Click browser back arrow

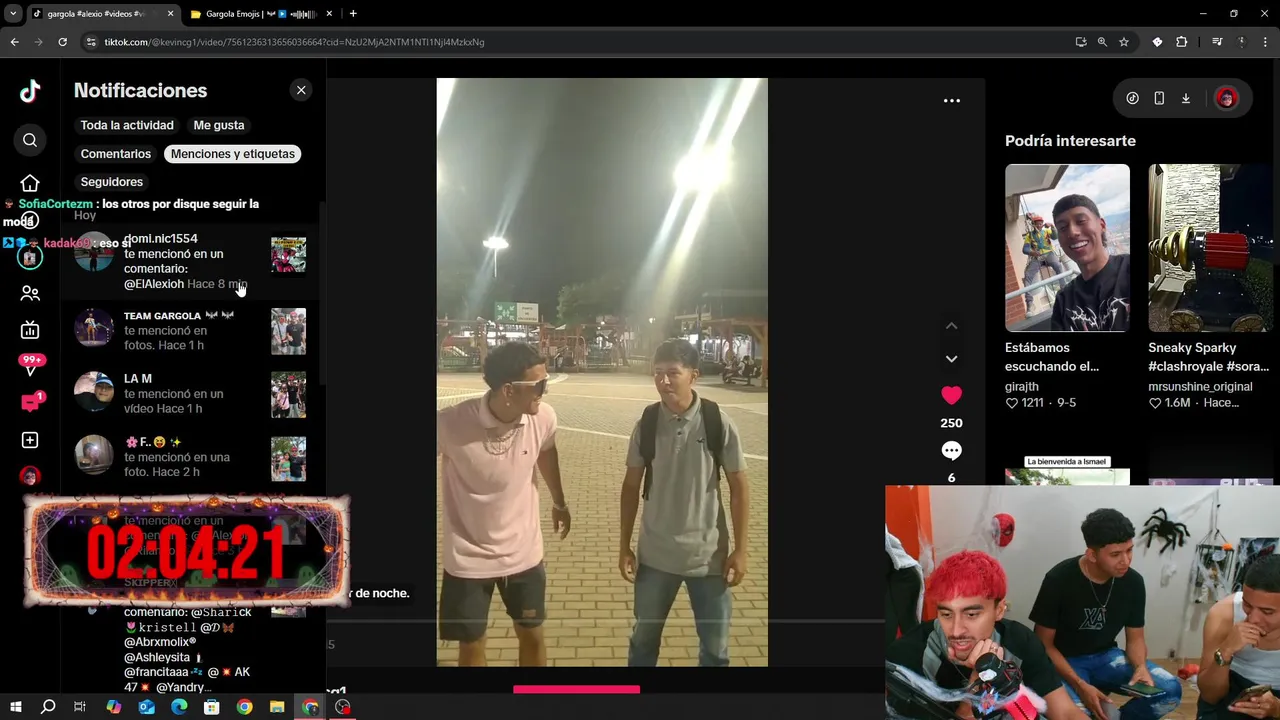[x=14, y=42]
